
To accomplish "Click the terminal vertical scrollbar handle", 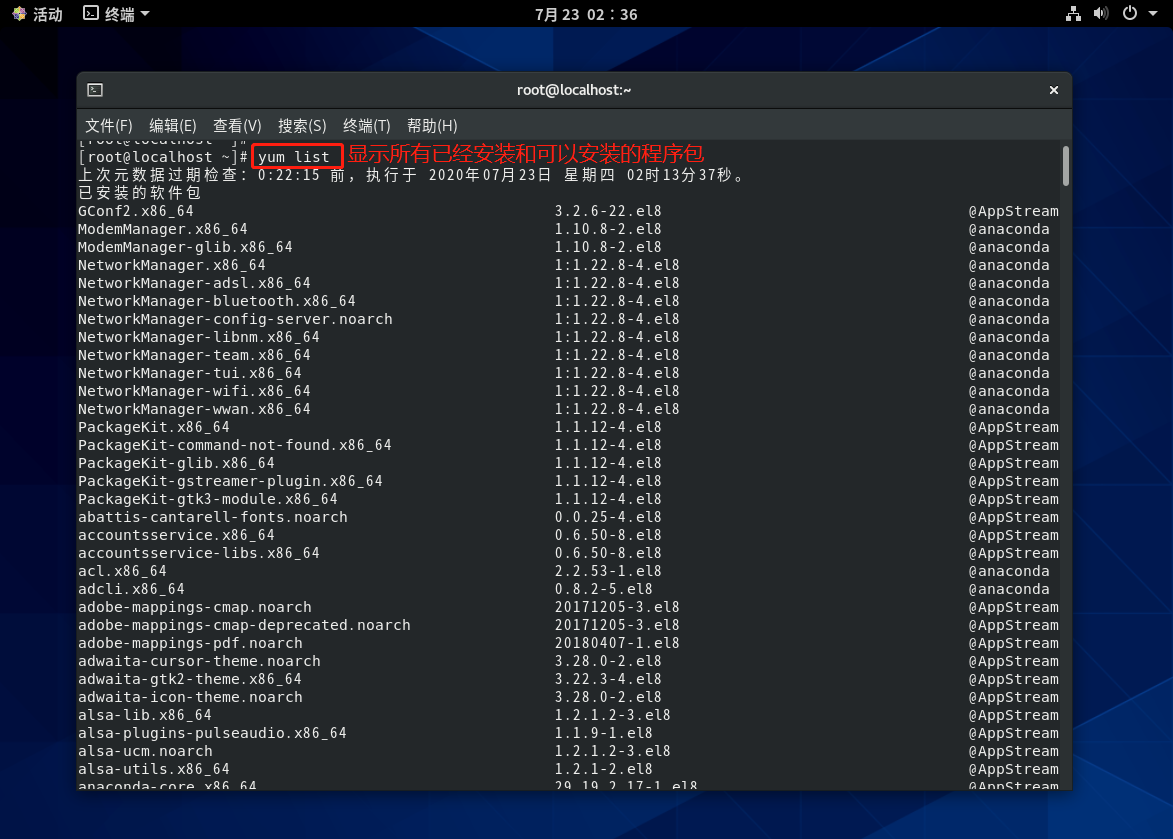I will [x=1066, y=166].
